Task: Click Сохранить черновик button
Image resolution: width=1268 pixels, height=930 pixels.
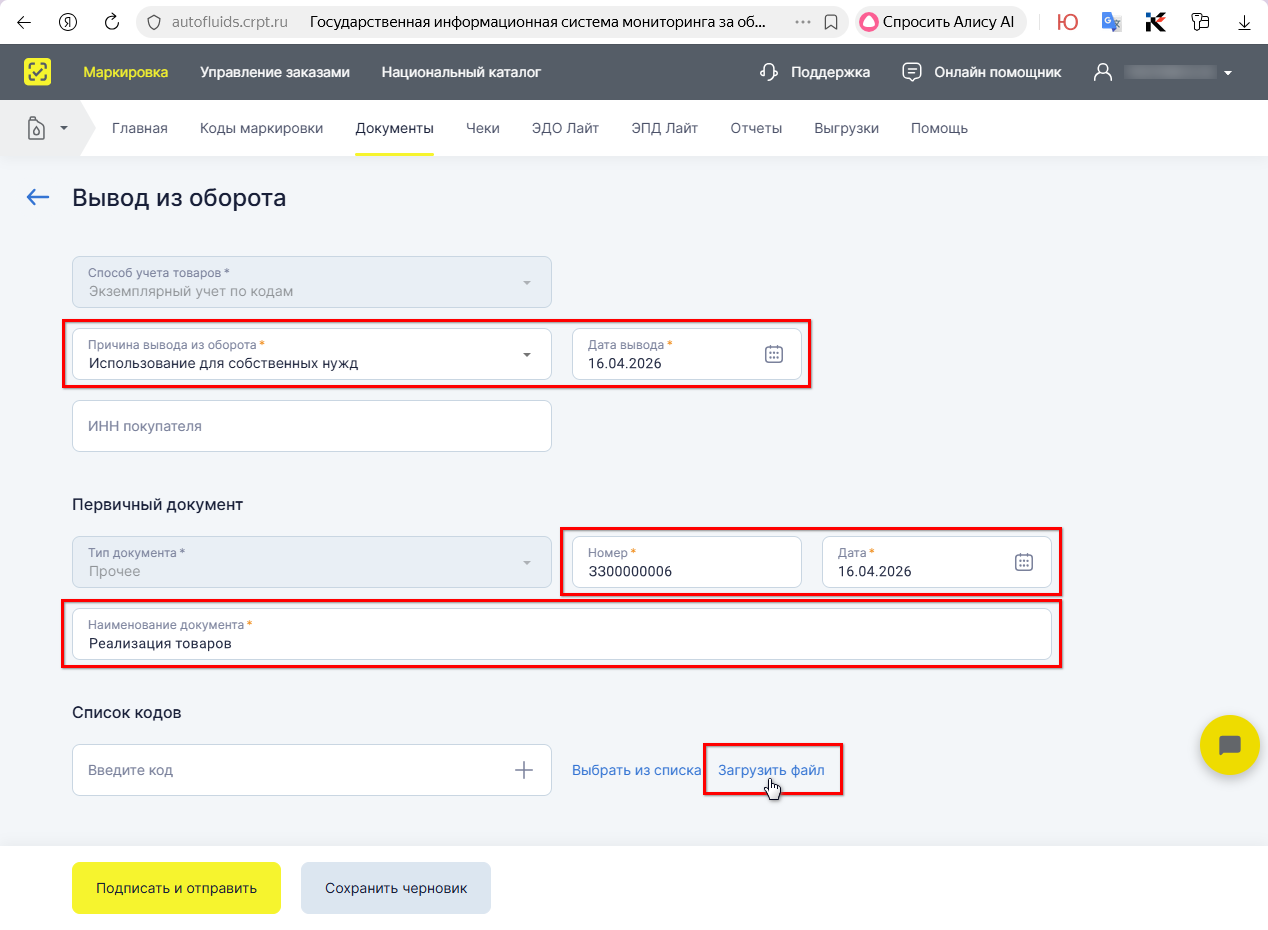Action: [x=395, y=888]
